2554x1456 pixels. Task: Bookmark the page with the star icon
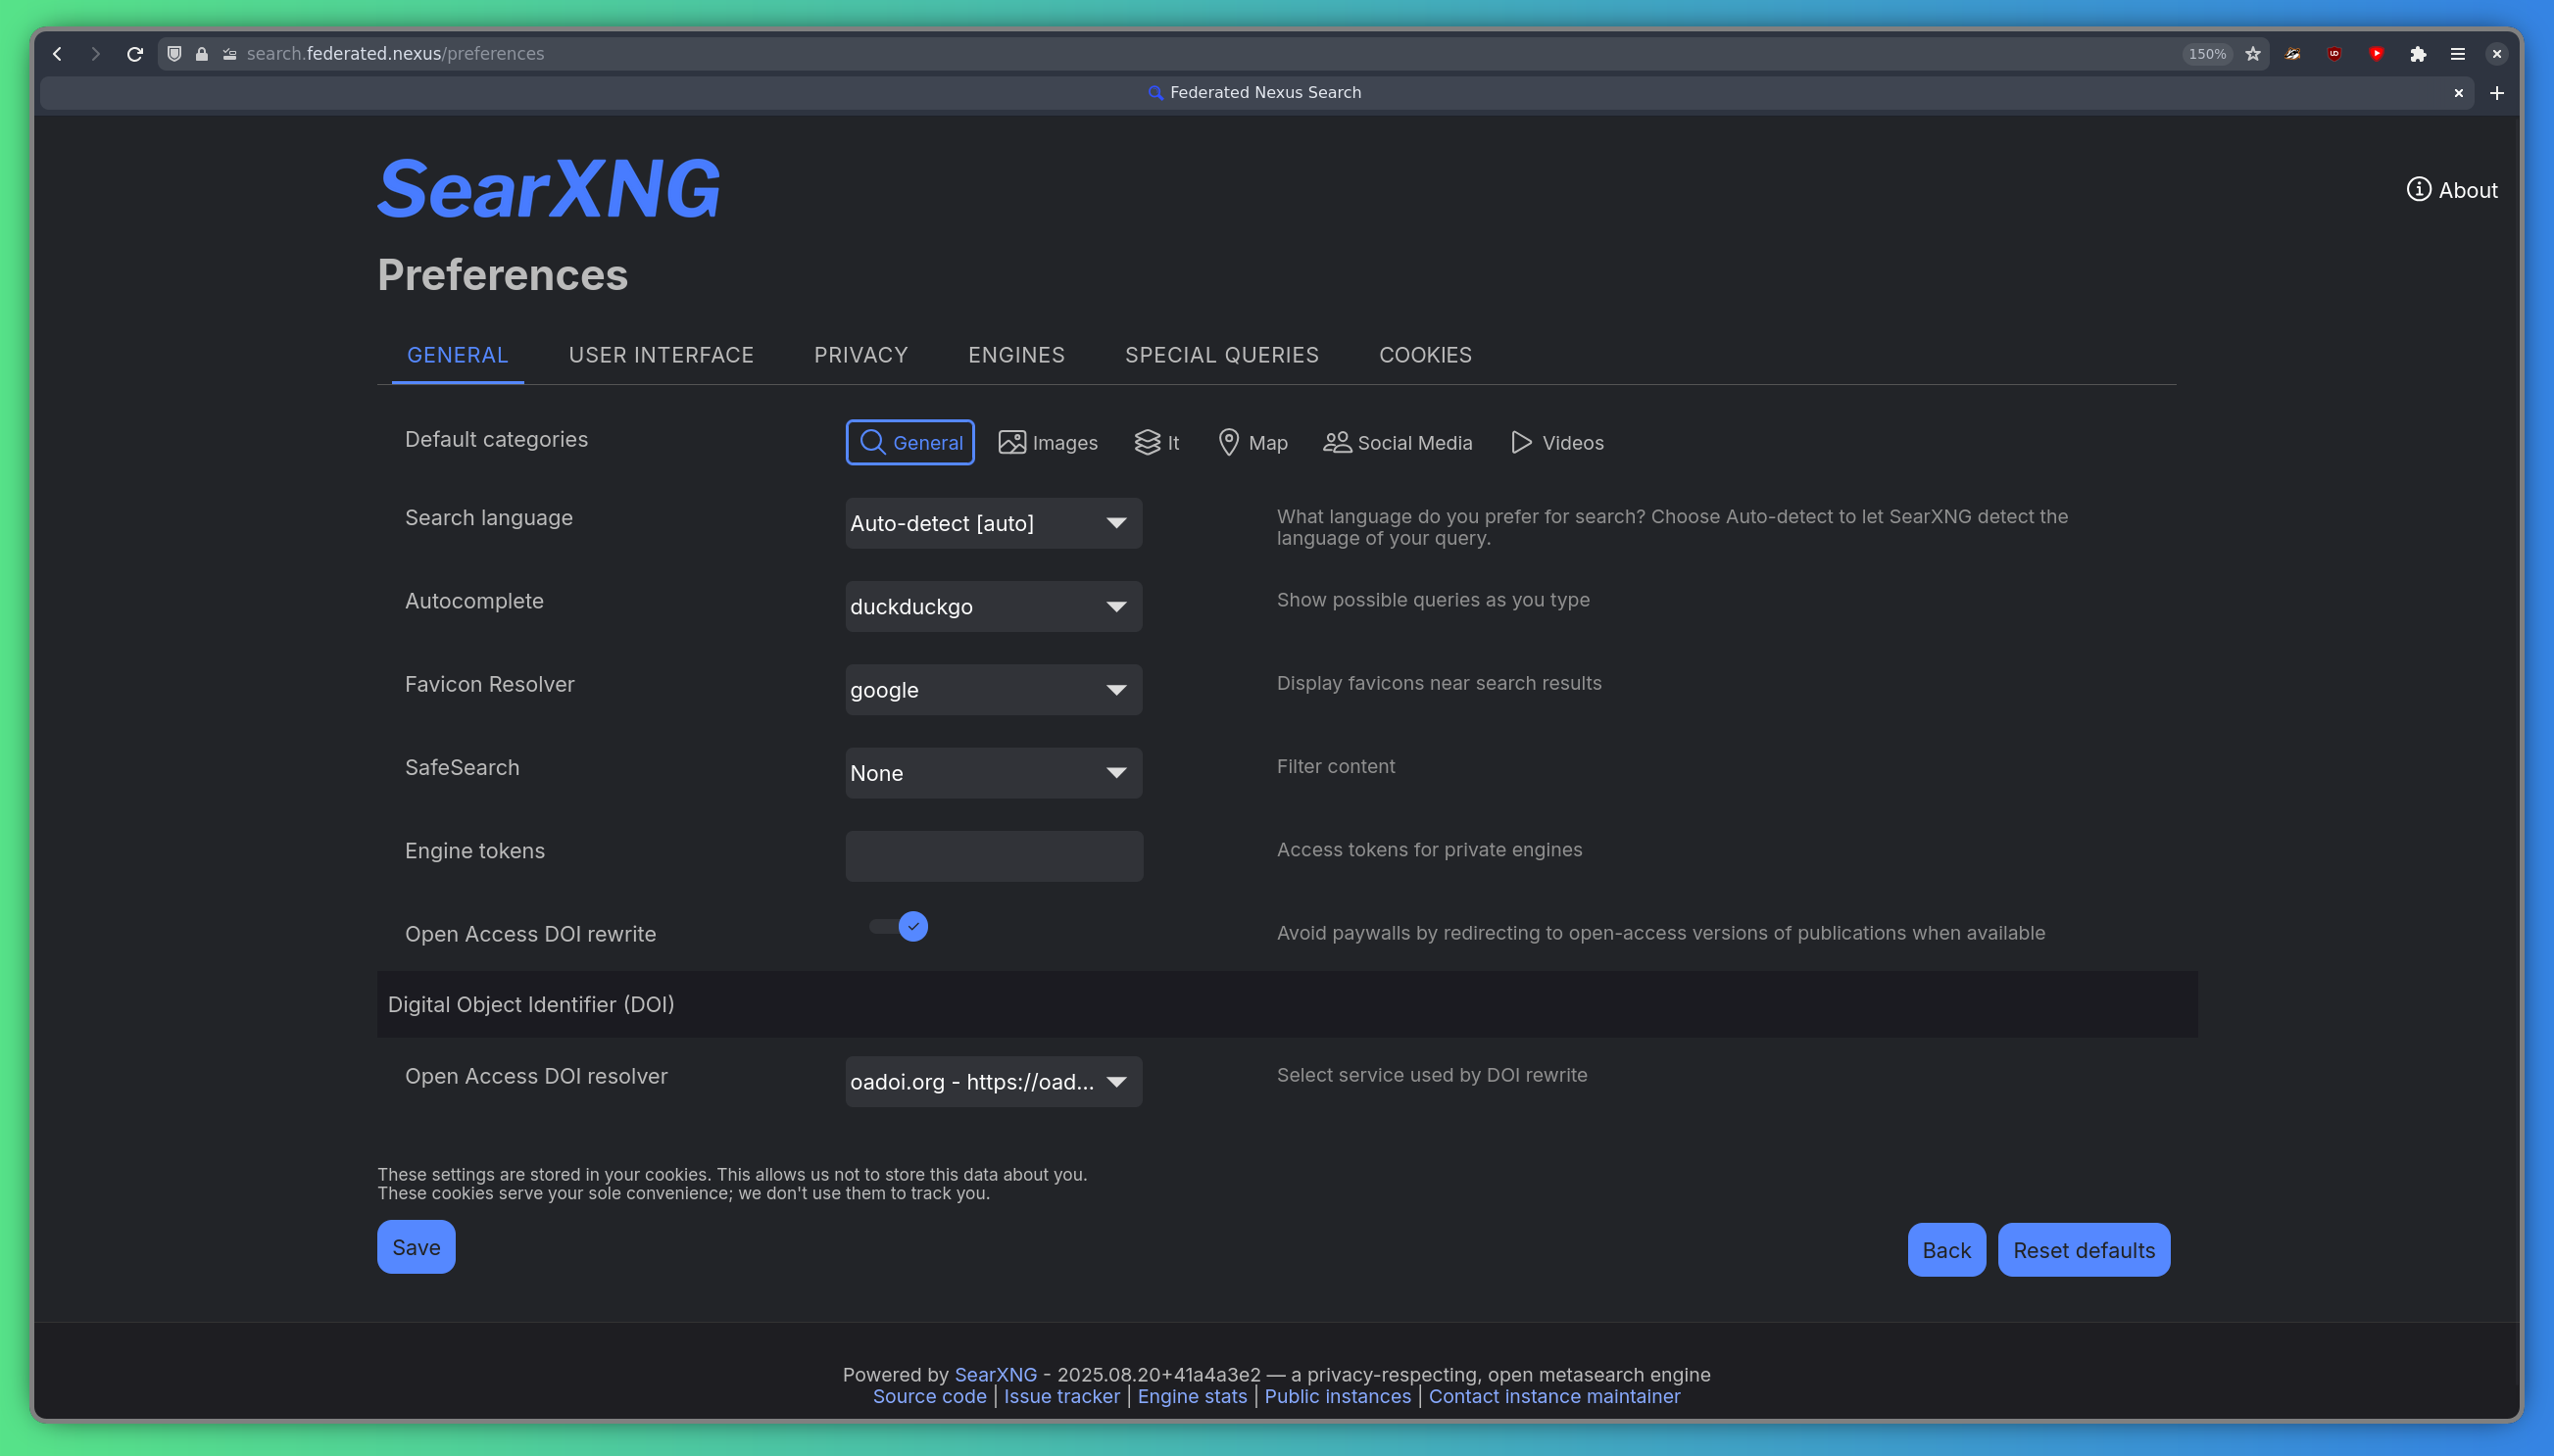point(2252,54)
